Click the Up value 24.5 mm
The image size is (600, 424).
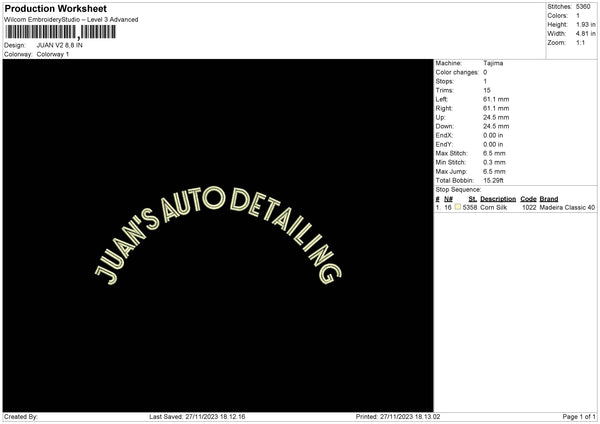coord(496,117)
